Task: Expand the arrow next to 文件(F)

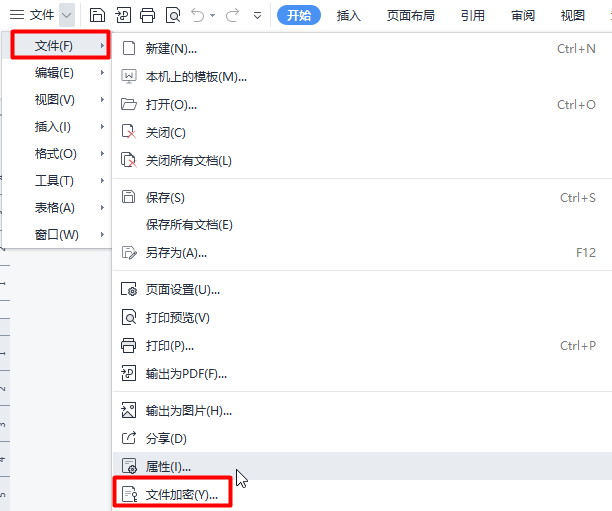Action: [x=102, y=45]
